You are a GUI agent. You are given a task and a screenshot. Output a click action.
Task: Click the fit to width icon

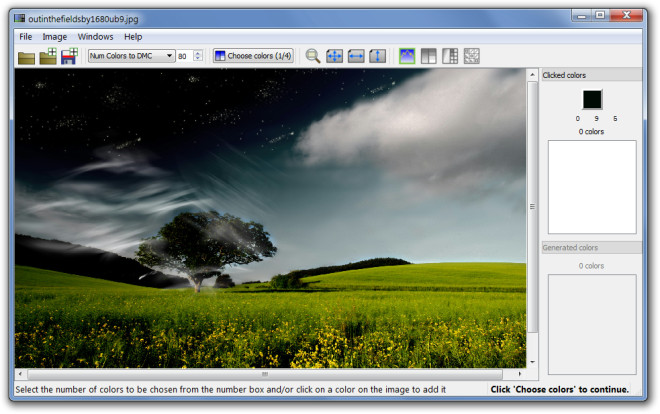coord(356,56)
